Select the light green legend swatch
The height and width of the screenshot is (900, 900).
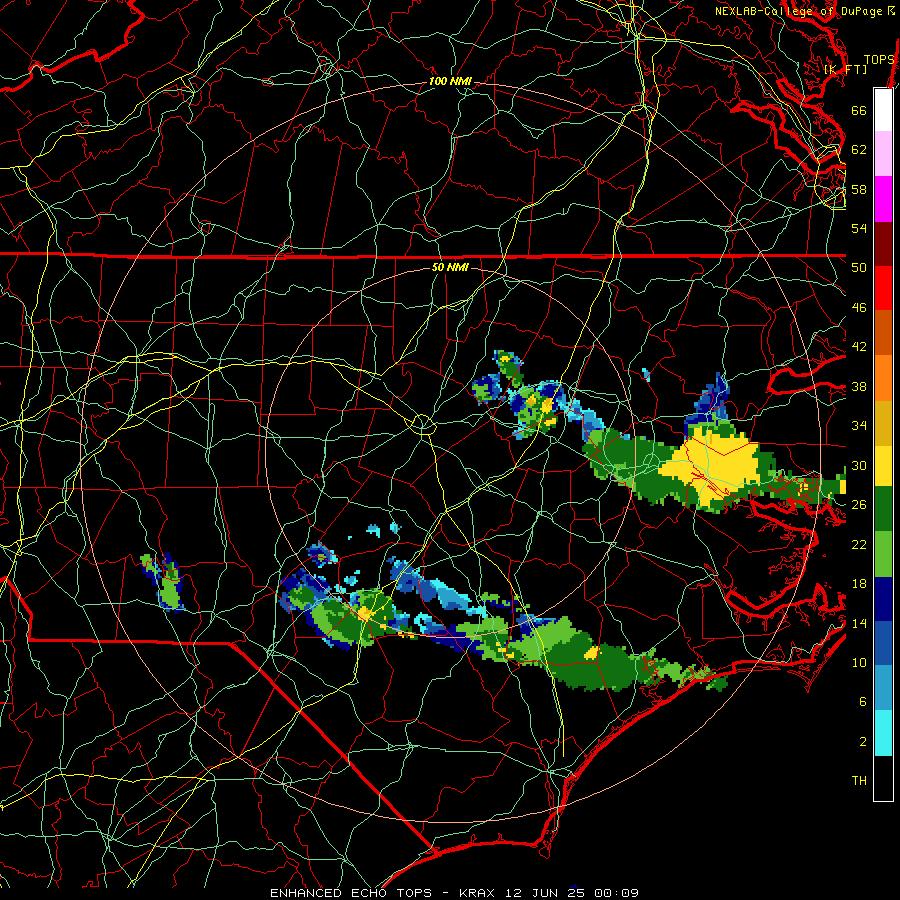(x=883, y=554)
